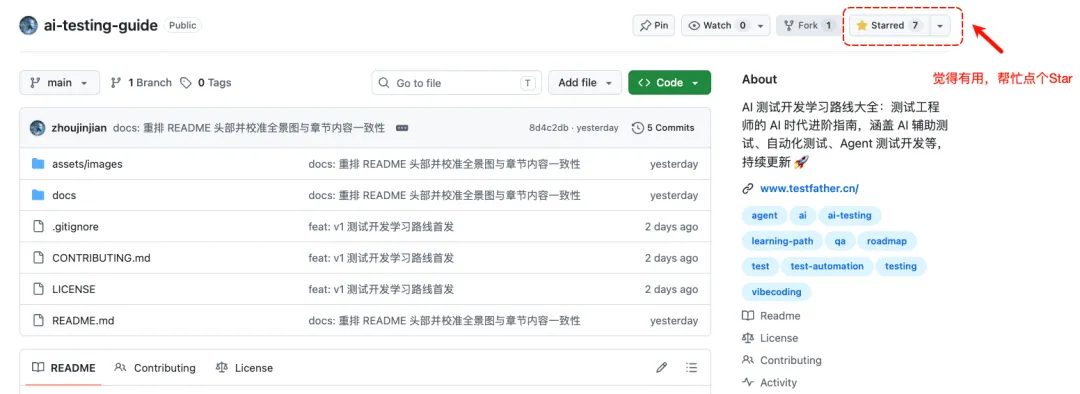Click the zhoujinjian commit author avatar
Image resolution: width=1080 pixels, height=394 pixels.
pos(37,127)
